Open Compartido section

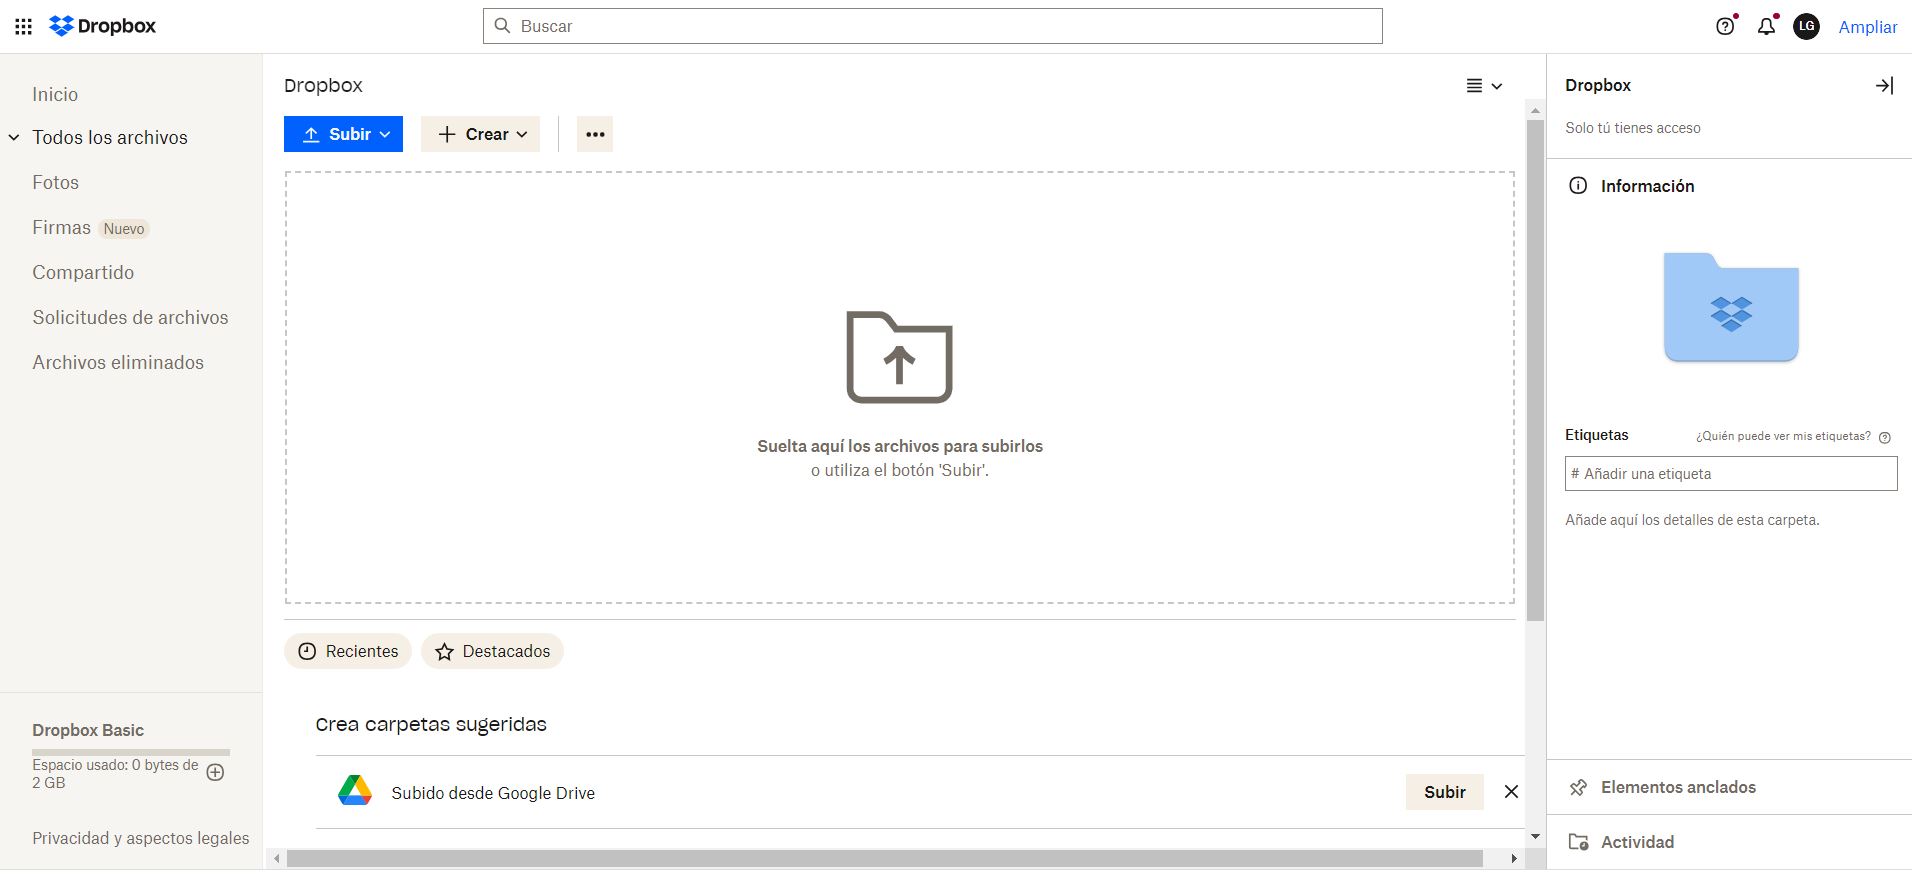click(x=83, y=273)
